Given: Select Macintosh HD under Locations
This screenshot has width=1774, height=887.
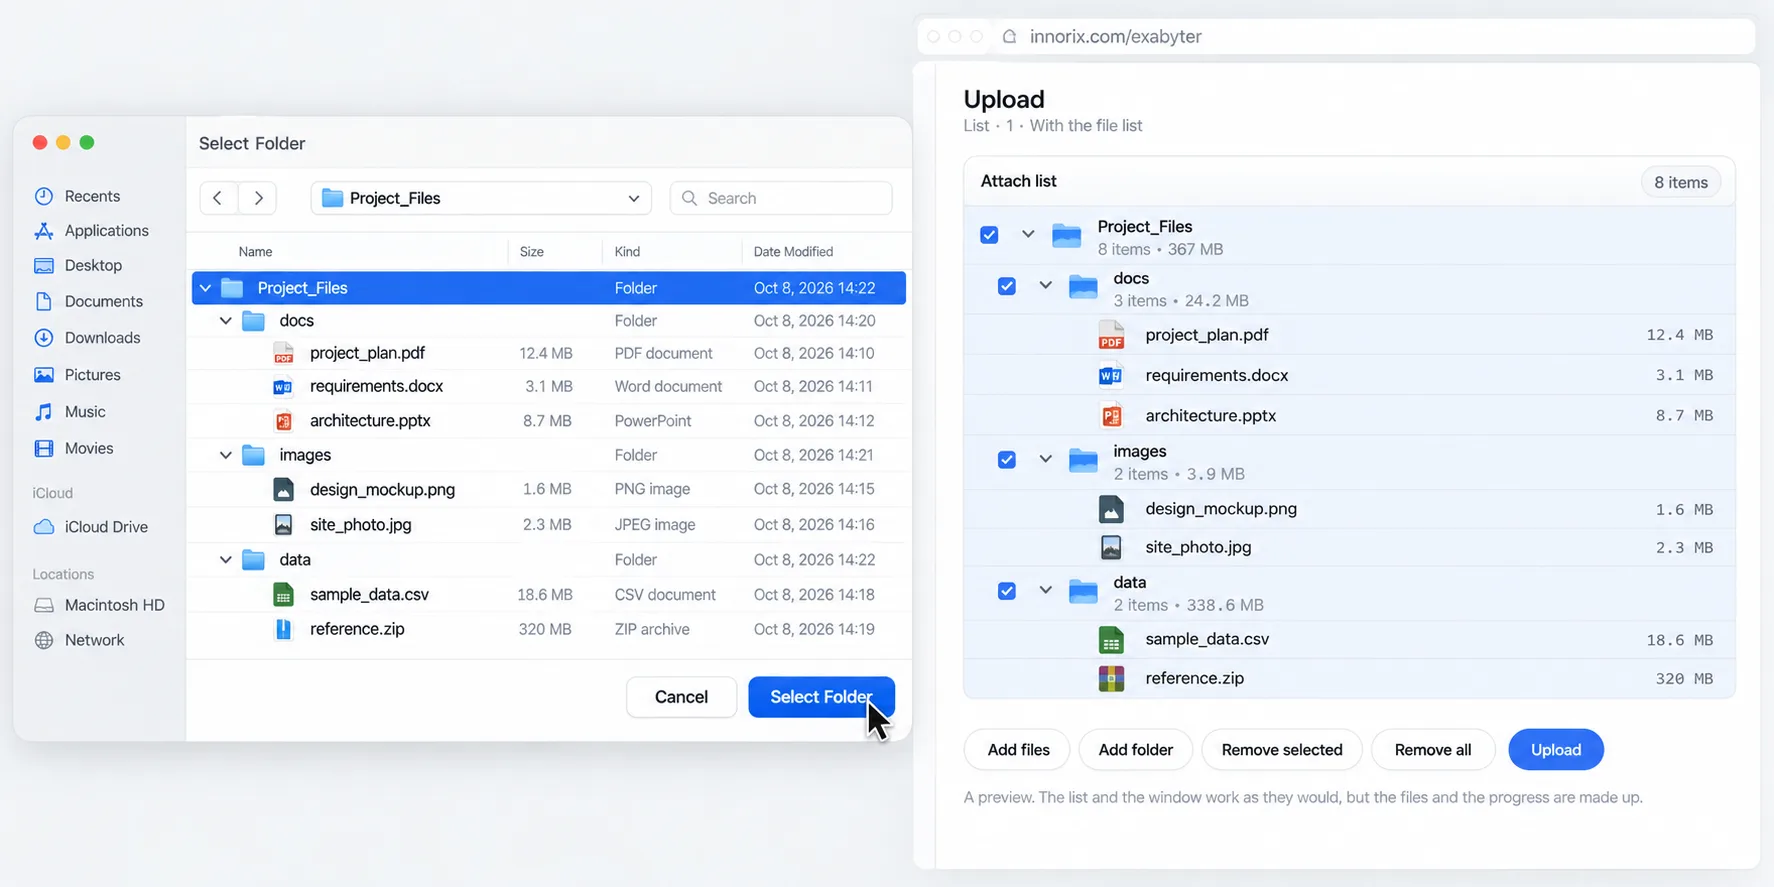Looking at the screenshot, I should pos(99,605).
